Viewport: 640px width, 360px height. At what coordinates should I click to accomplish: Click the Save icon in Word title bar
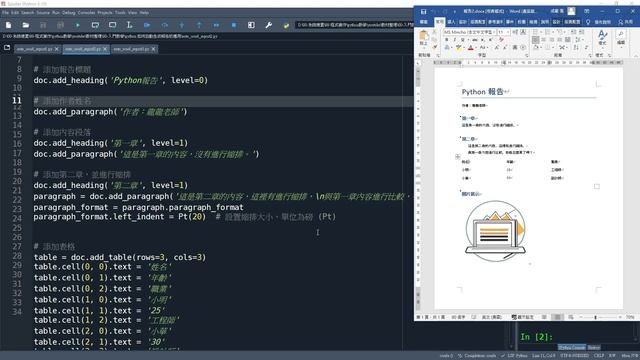tap(423, 11)
